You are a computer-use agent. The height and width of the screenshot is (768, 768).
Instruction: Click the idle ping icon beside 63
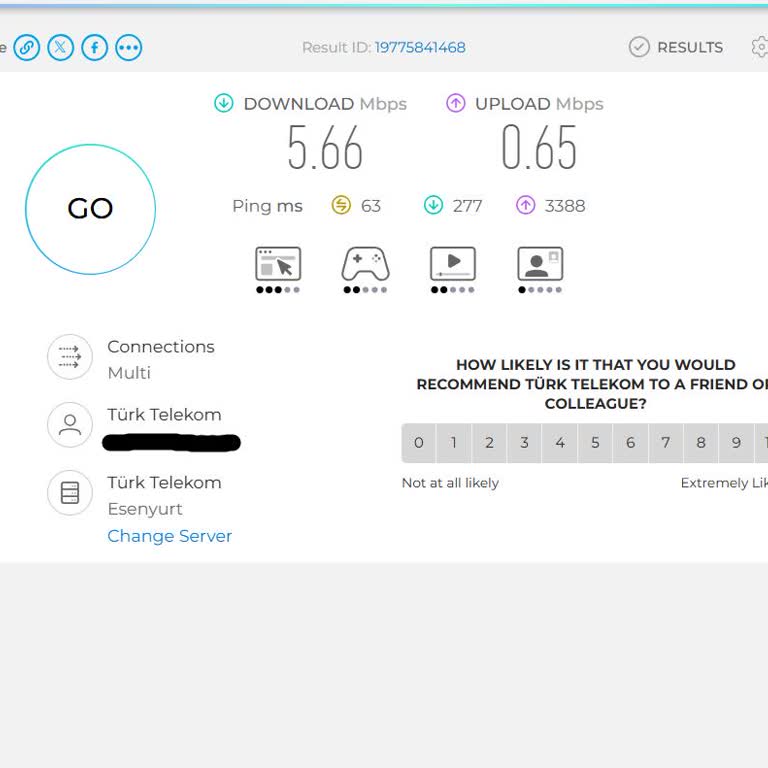[x=341, y=205]
